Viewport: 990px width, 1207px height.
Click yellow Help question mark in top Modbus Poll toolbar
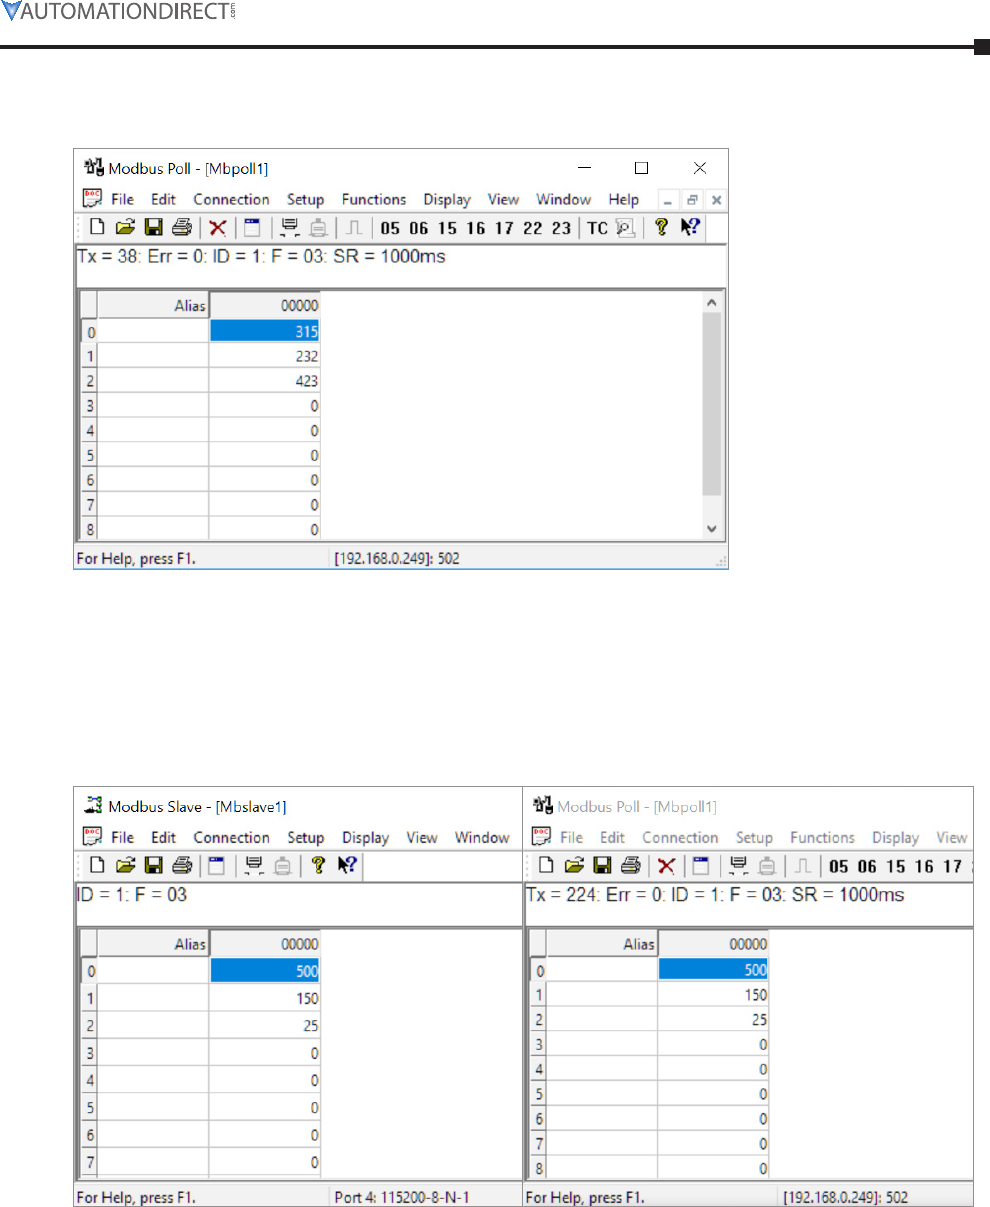coord(661,228)
